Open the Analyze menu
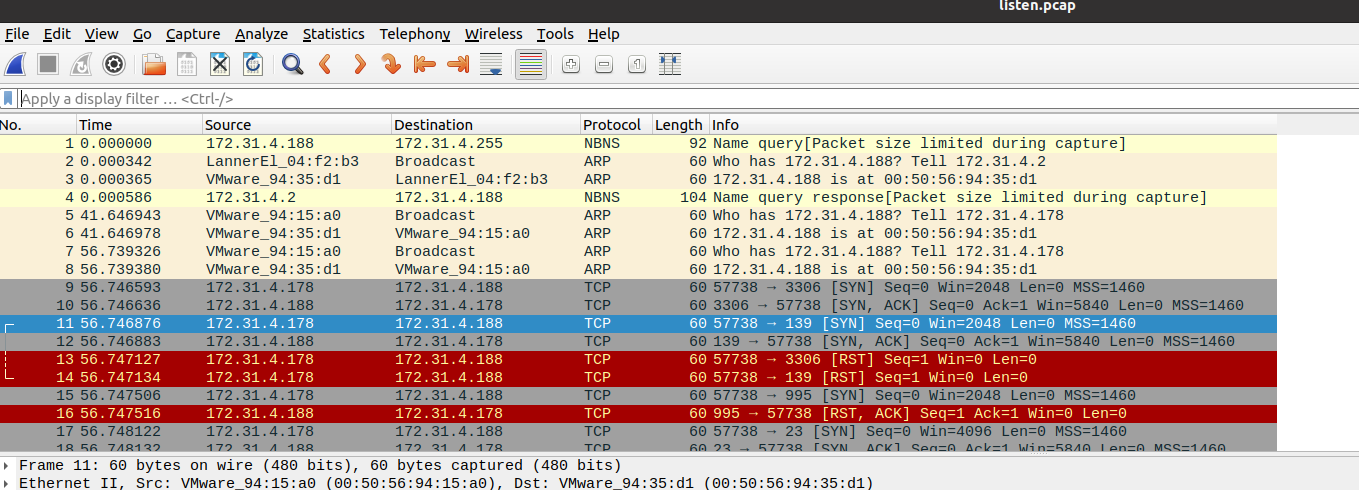 261,34
